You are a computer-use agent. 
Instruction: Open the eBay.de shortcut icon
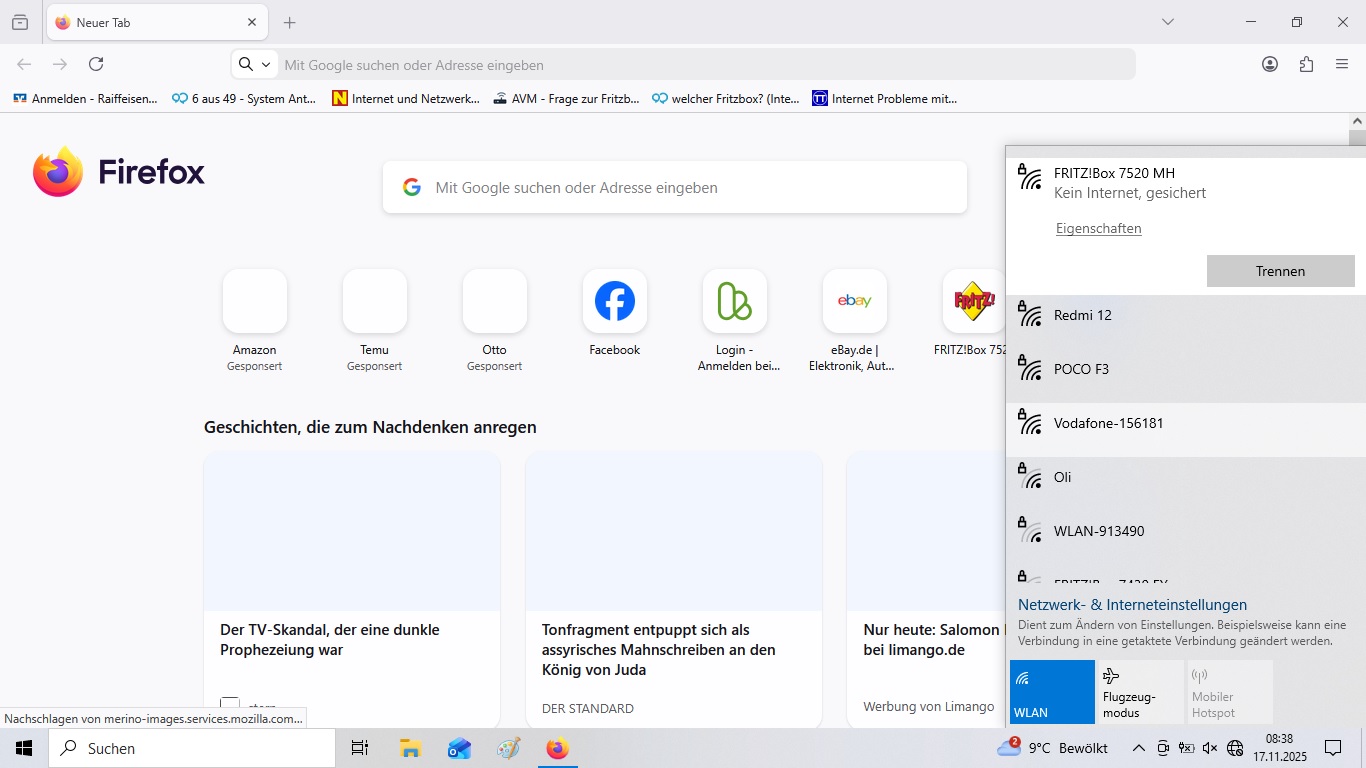[855, 301]
